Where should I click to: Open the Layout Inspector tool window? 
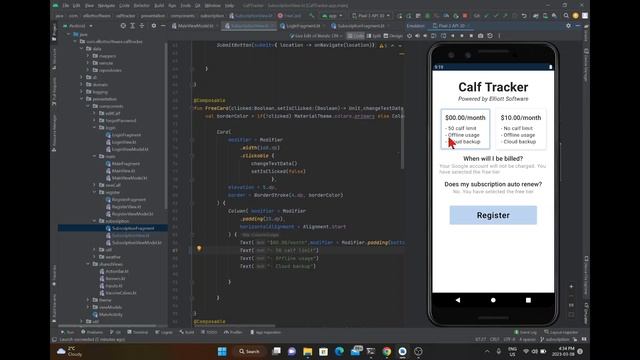(x=561, y=332)
